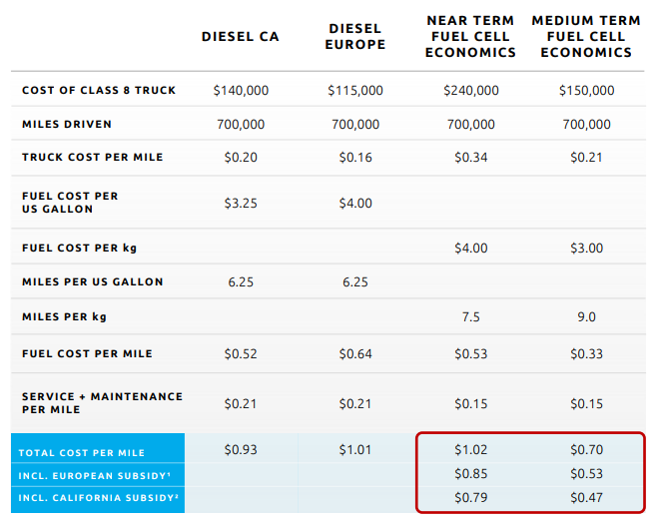This screenshot has height=522, width=665.
Task: Select the $0.47 California subsidy medium term value
Action: coord(586,498)
